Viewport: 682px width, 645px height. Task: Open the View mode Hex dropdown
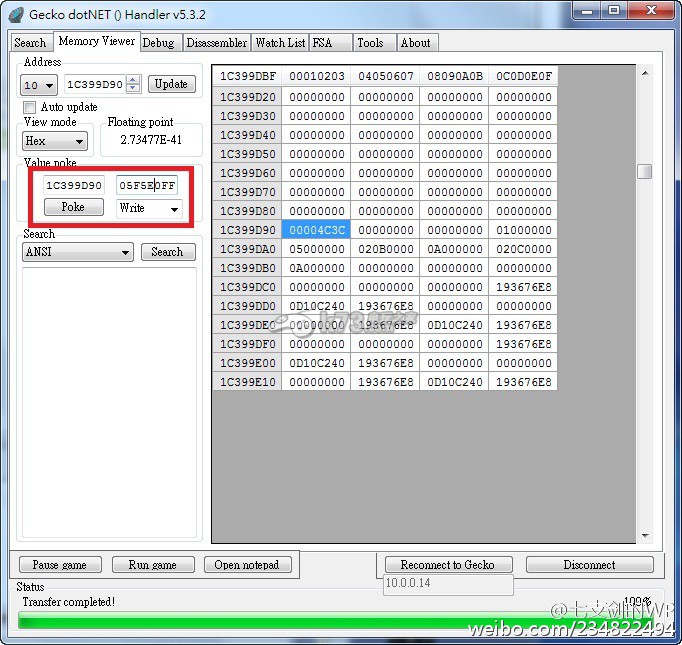pyautogui.click(x=54, y=141)
